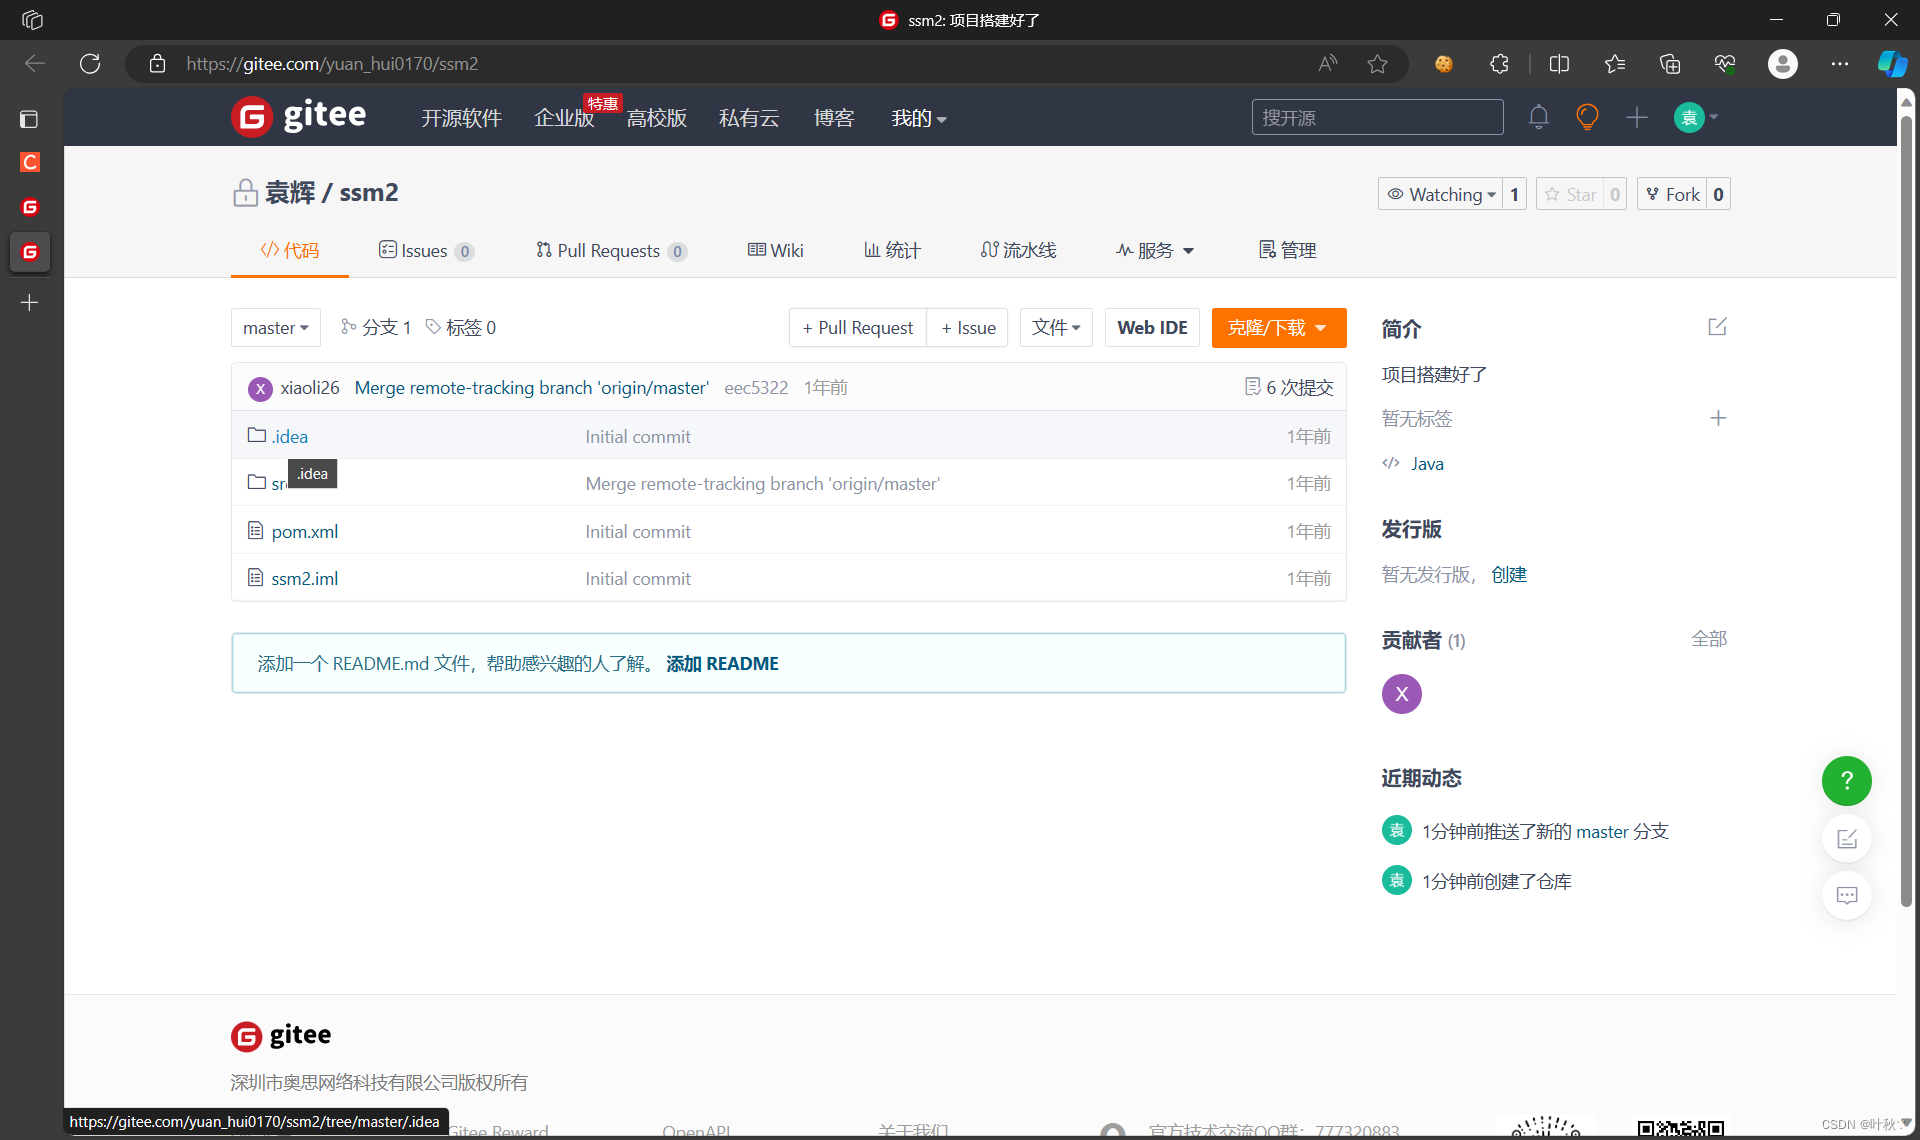Click the plus icon to add tags

[x=1718, y=418]
